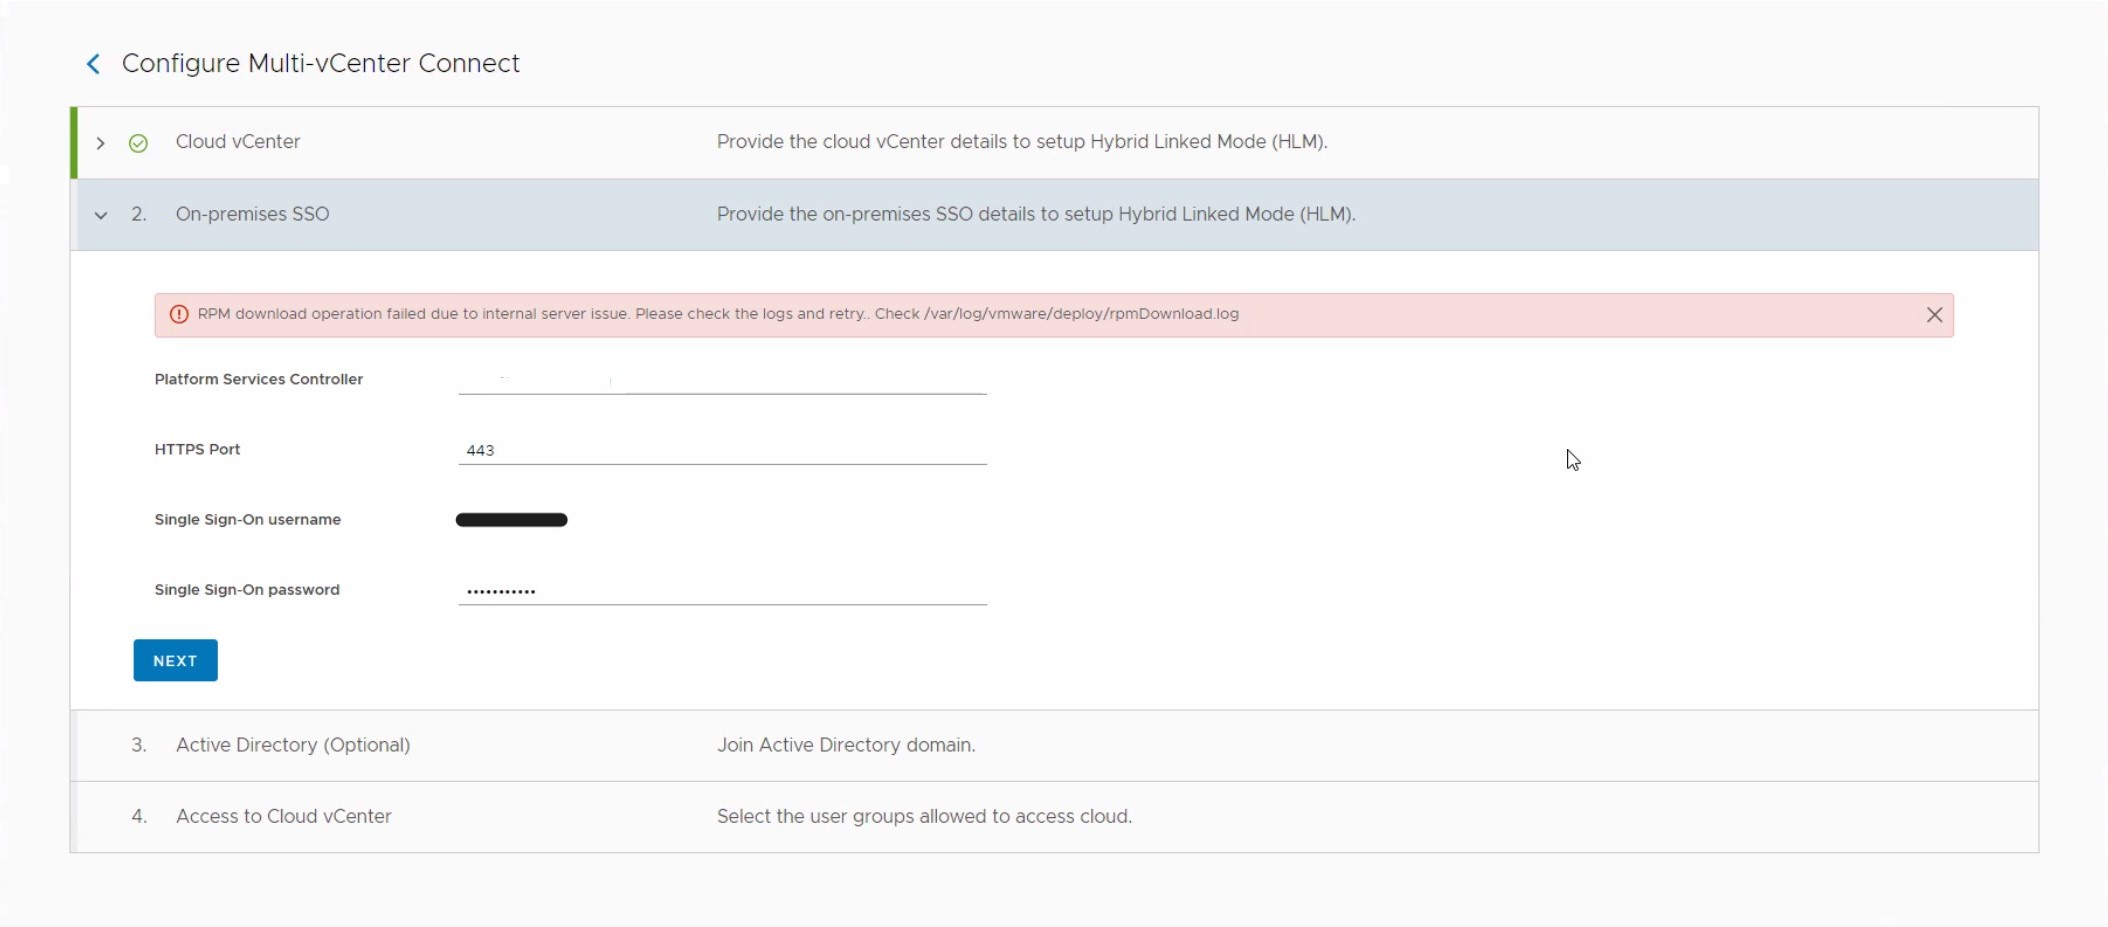This screenshot has width=2108, height=927.
Task: Click the Cloud vCenter step title
Action: click(238, 142)
